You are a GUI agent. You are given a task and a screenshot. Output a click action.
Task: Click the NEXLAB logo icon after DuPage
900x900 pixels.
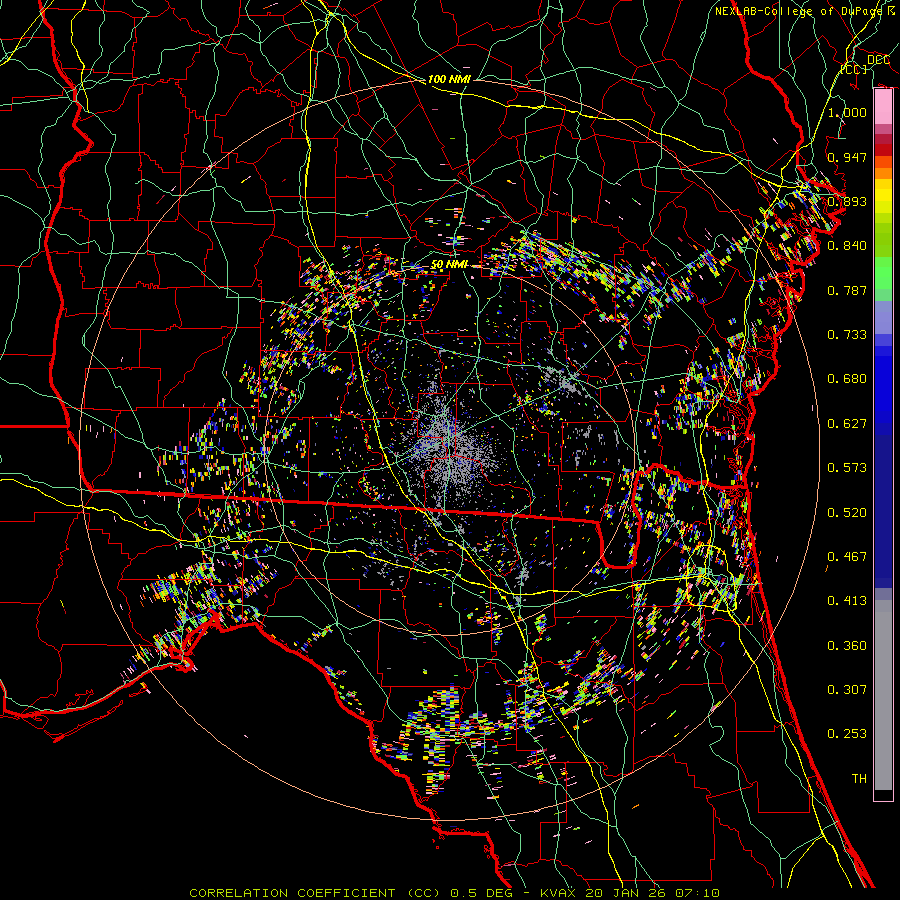click(889, 11)
